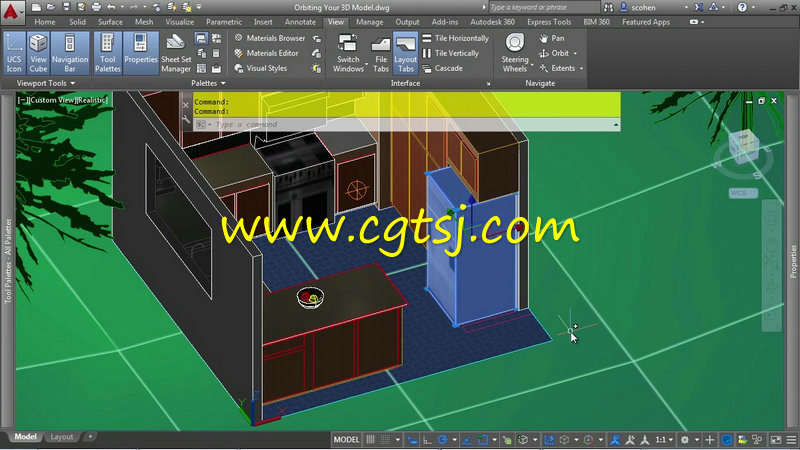This screenshot has width=800, height=450.
Task: Toggle the Navigation Bar display button
Action: 70,53
